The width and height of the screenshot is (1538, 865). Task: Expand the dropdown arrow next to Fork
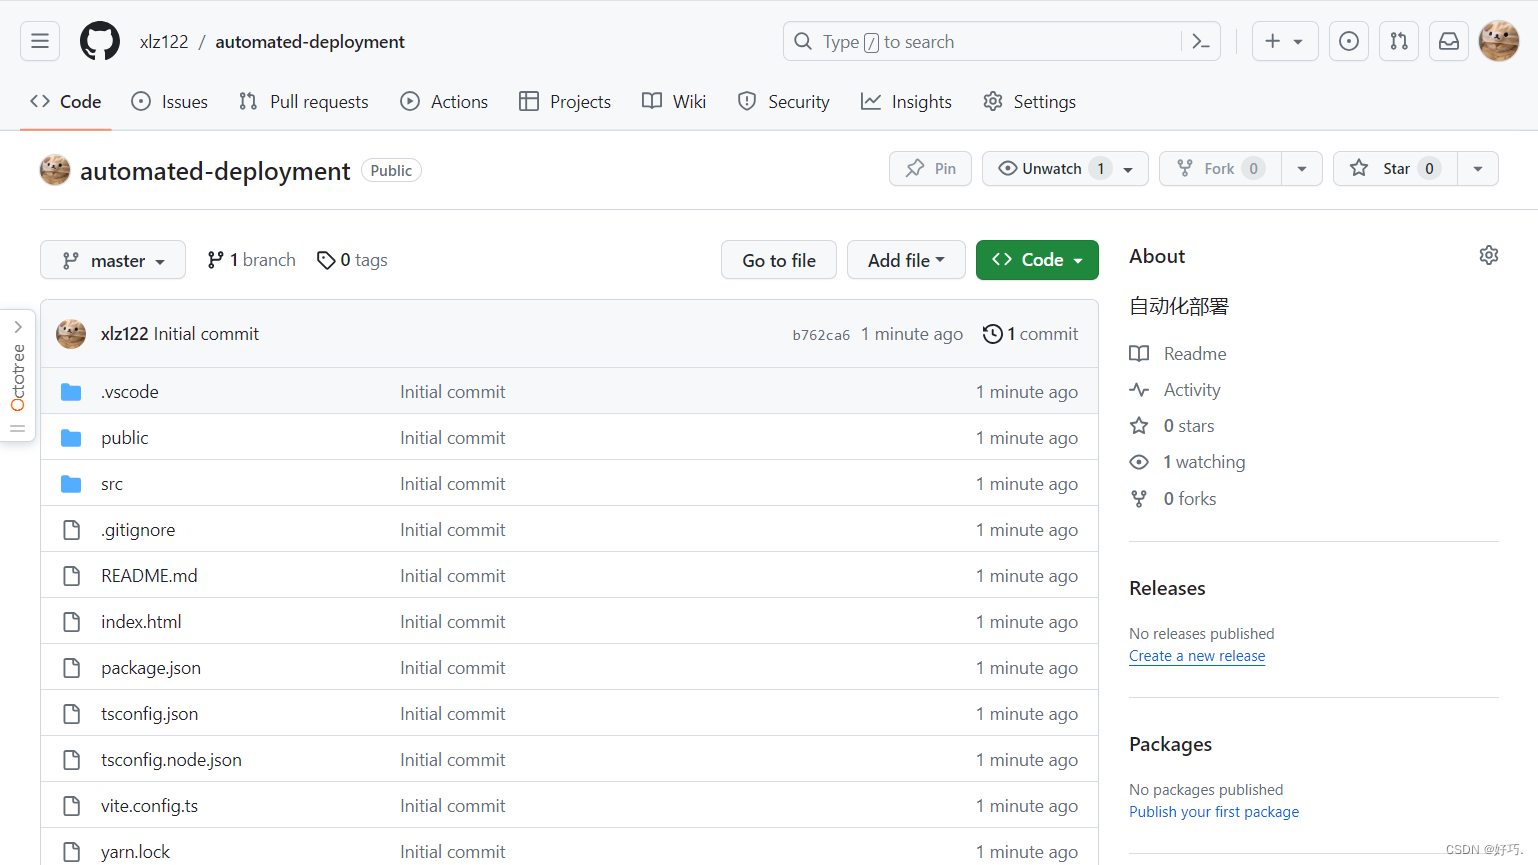click(1302, 169)
